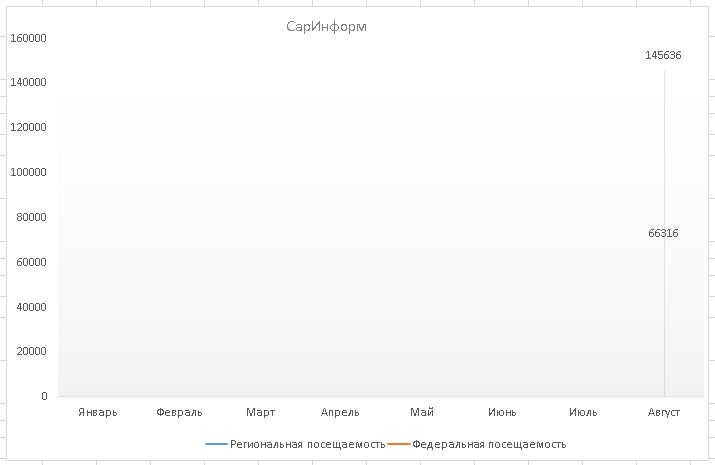
Task: Click vertical axis value 60000
Action: pyautogui.click(x=31, y=262)
